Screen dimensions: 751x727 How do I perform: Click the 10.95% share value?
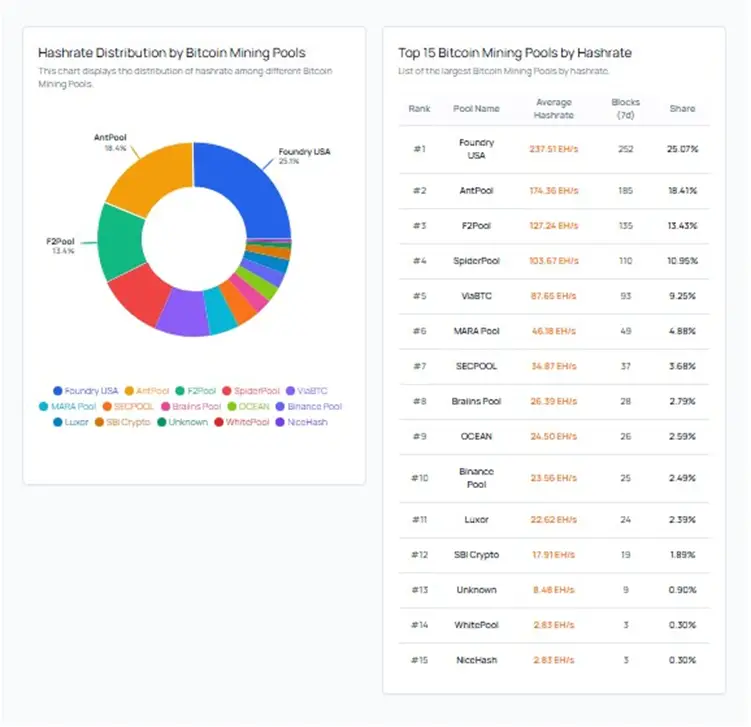pos(683,261)
